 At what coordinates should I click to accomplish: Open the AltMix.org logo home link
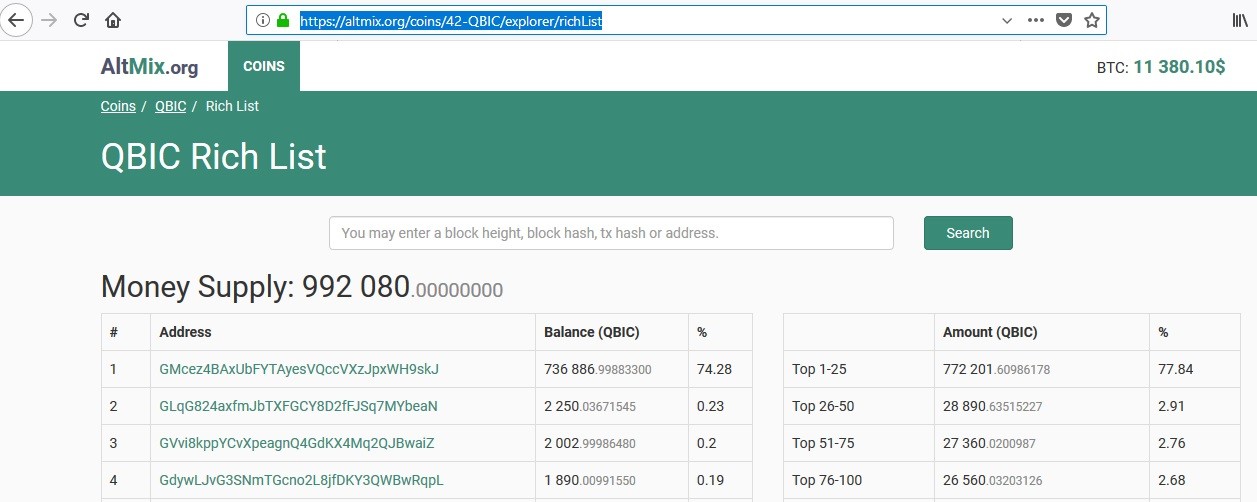149,67
